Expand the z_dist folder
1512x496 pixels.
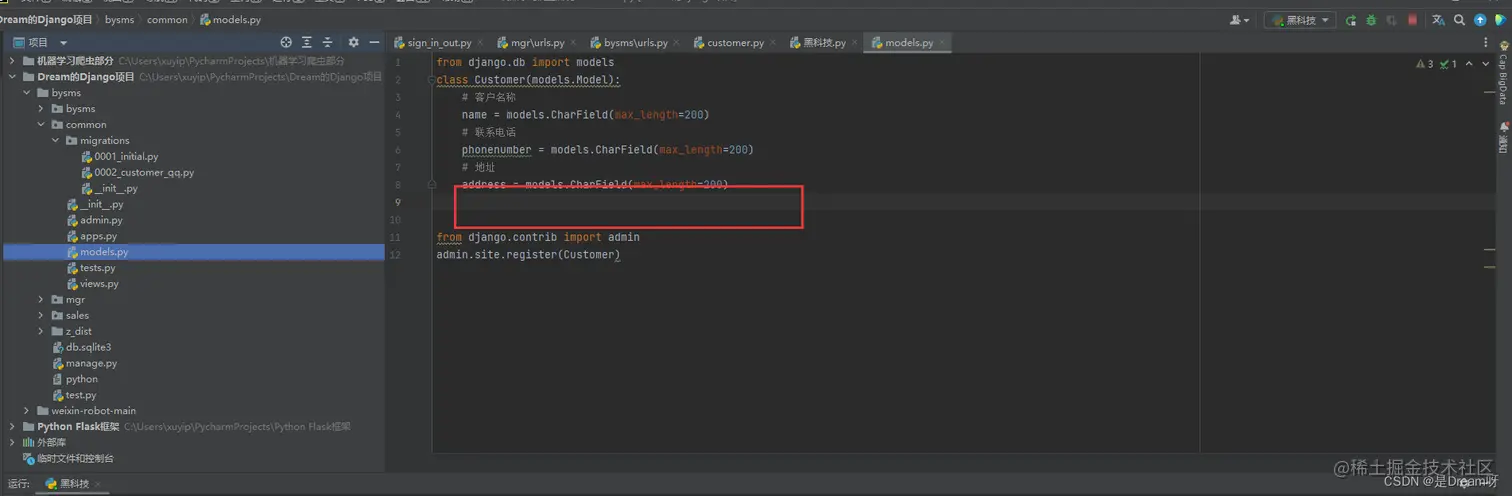pos(41,331)
